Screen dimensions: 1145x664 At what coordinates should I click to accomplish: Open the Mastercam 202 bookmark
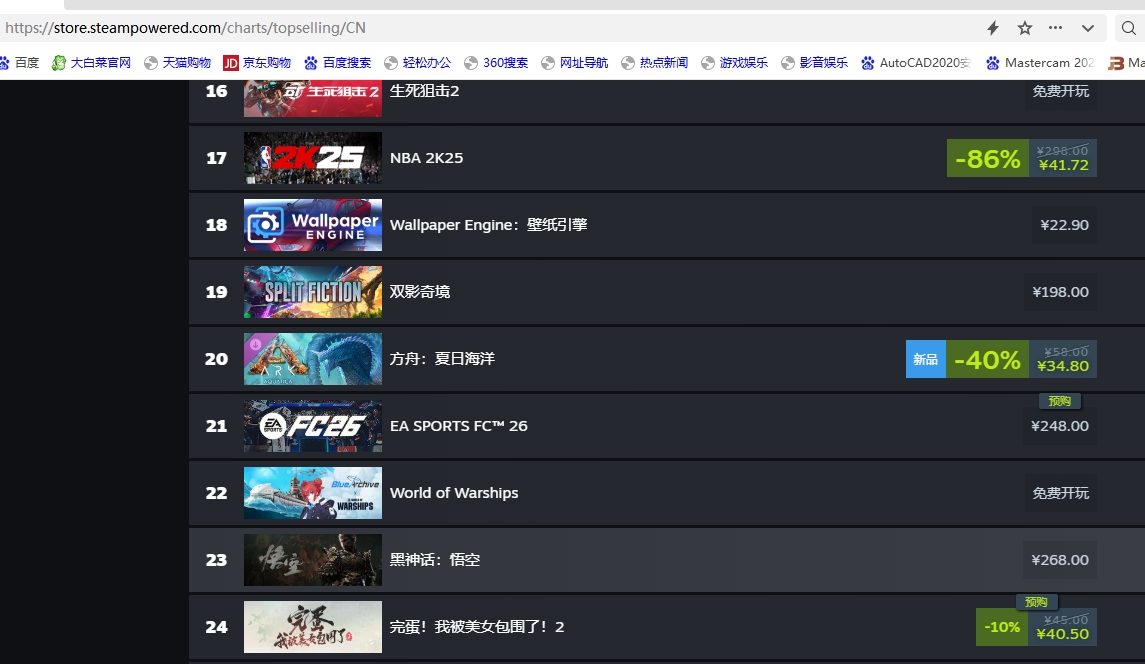(x=1040, y=63)
